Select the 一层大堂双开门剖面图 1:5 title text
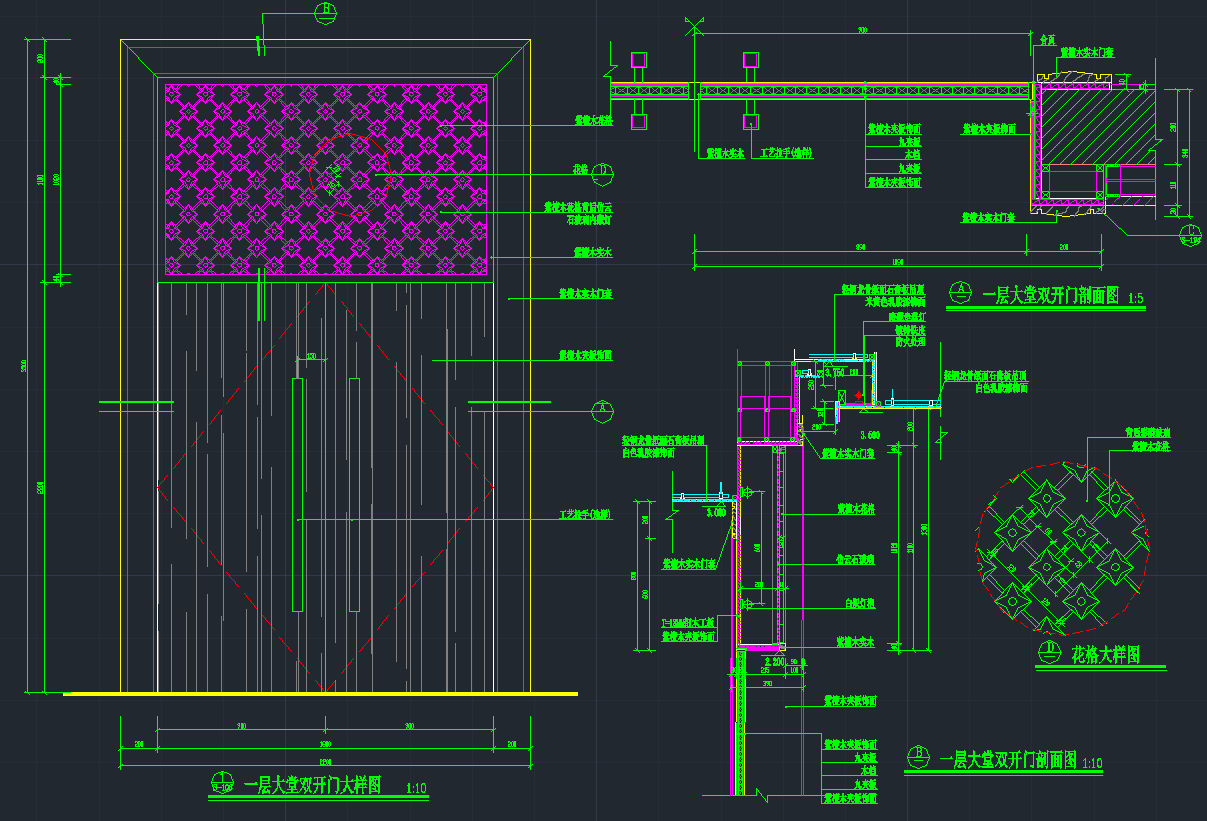 click(1050, 295)
